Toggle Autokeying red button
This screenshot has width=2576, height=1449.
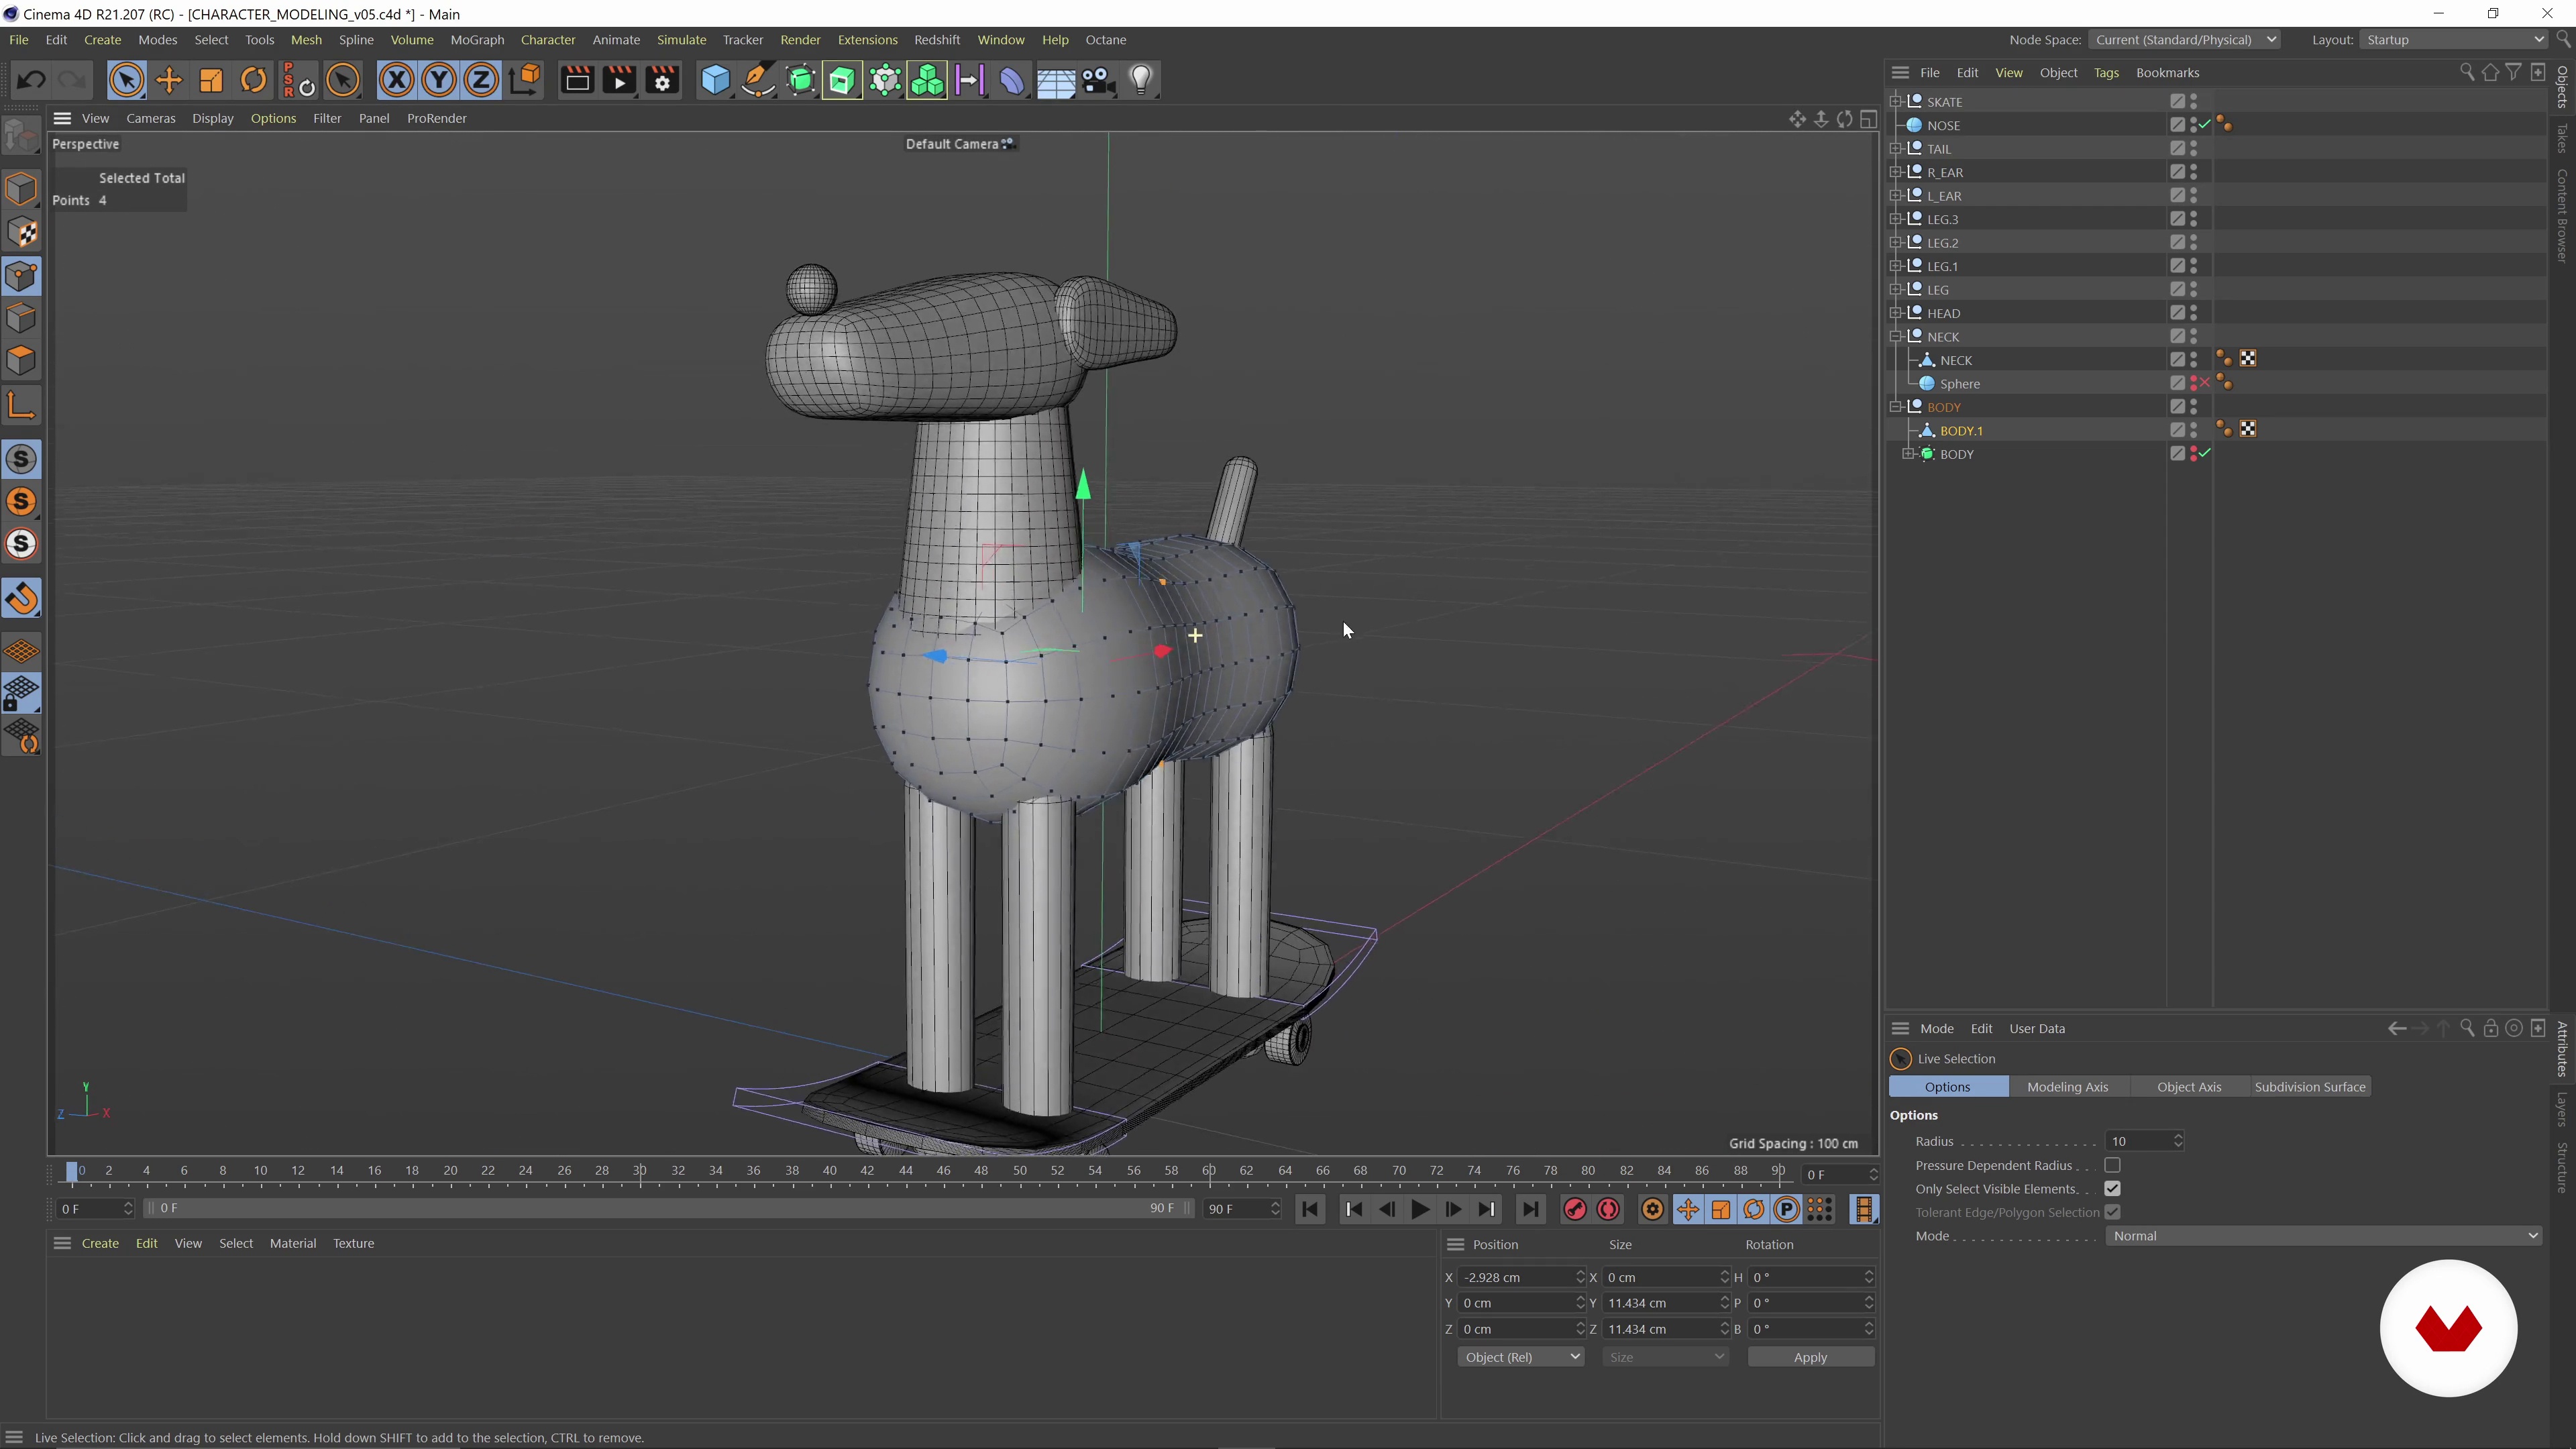coord(1608,1209)
